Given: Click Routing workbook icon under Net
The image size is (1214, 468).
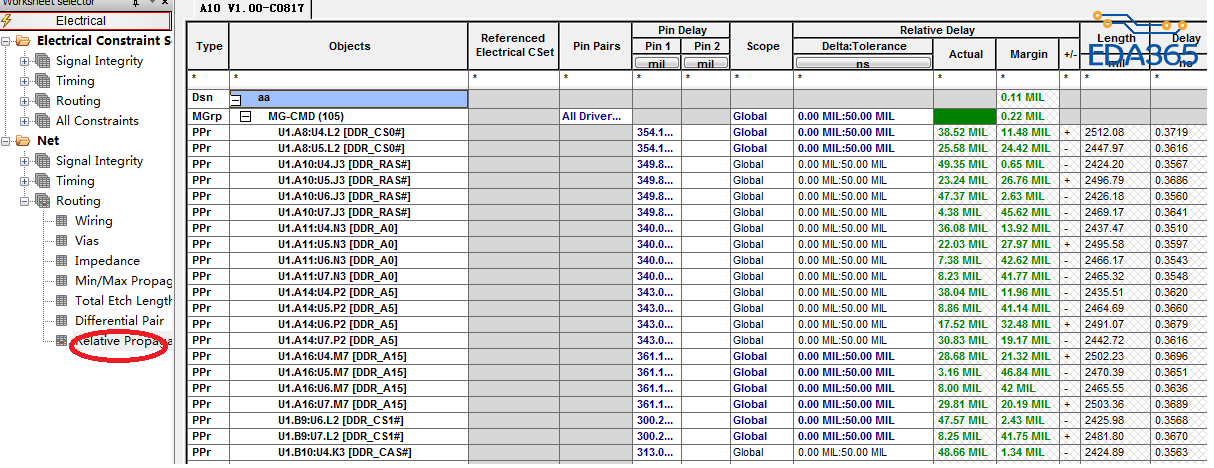Looking at the screenshot, I should [43, 201].
